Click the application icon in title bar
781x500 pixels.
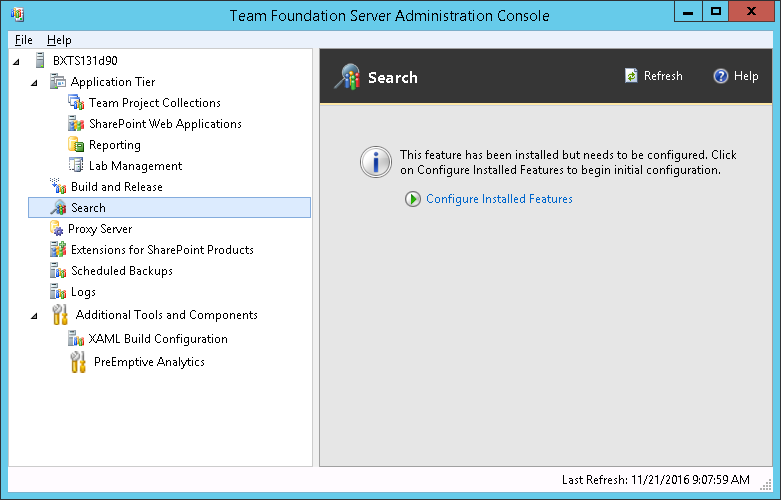(x=17, y=14)
